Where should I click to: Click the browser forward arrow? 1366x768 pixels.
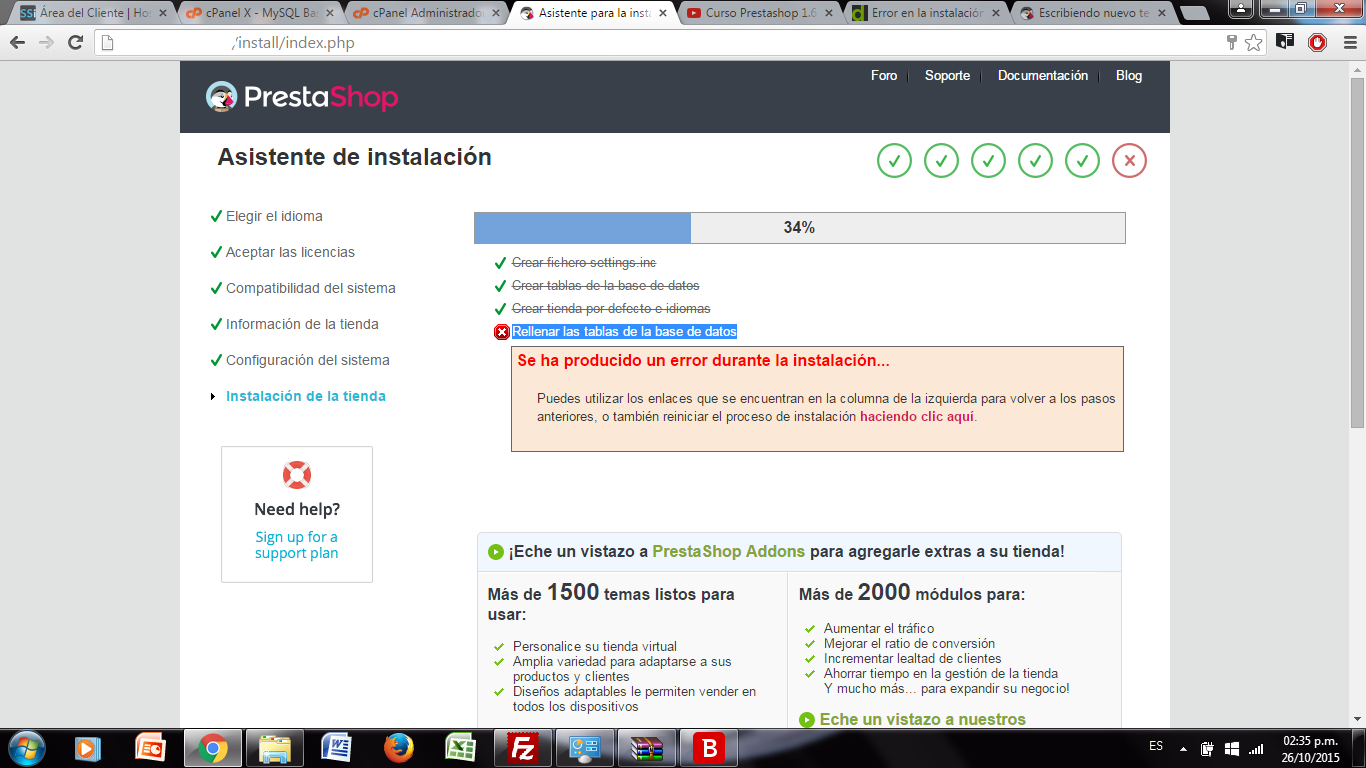click(x=46, y=43)
